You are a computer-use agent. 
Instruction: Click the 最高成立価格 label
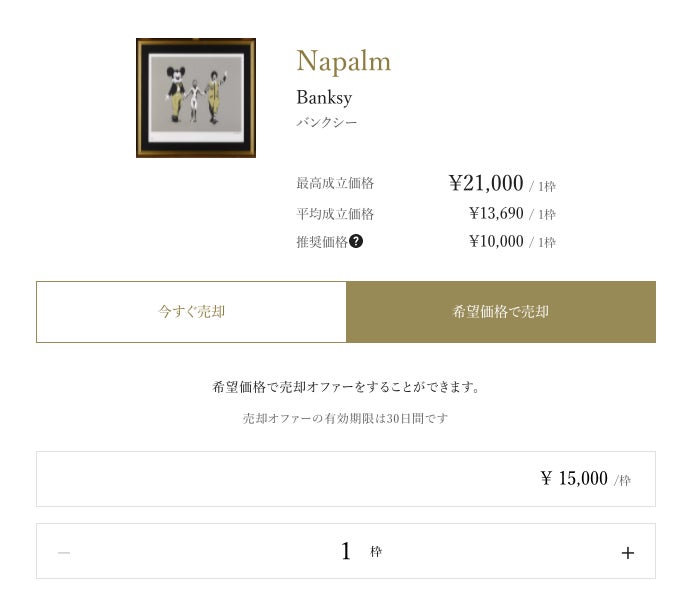[335, 184]
